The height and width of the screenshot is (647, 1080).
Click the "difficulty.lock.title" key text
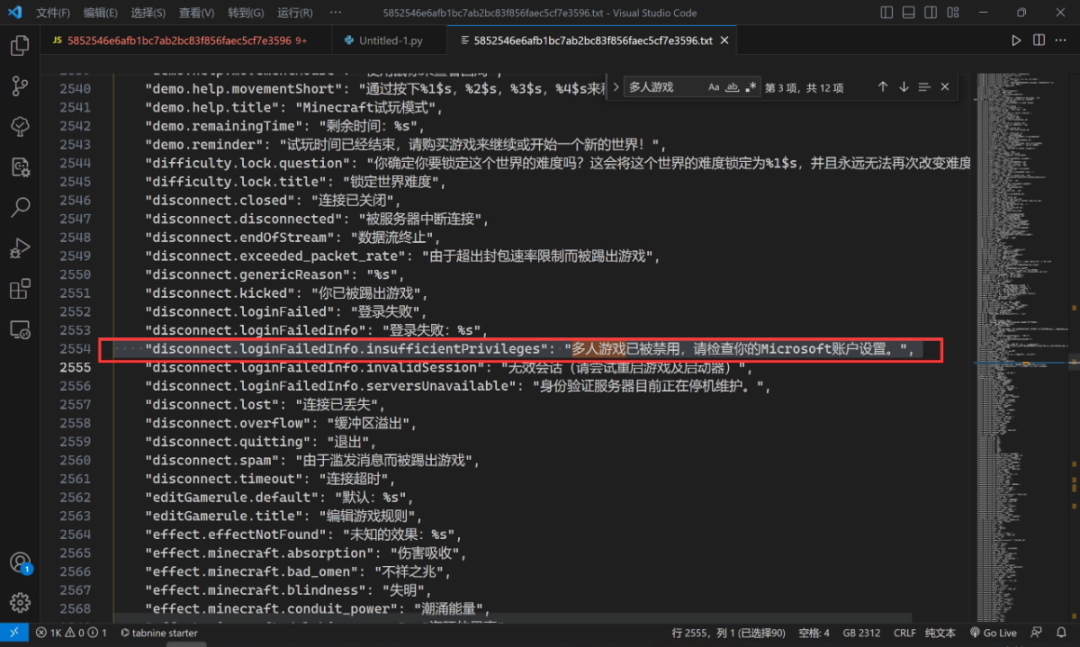[236, 181]
